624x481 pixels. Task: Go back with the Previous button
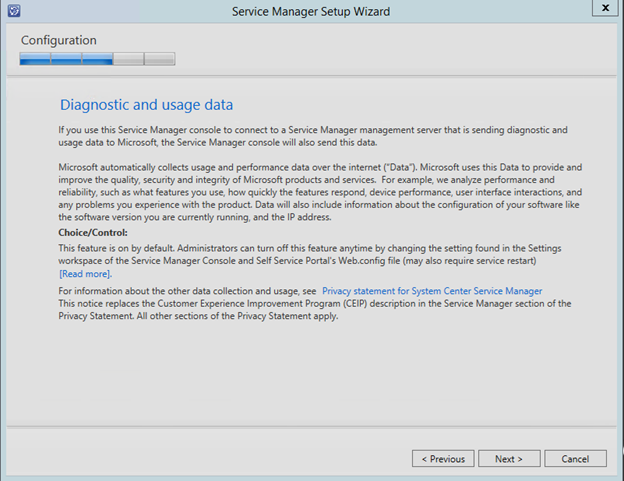[x=443, y=459]
